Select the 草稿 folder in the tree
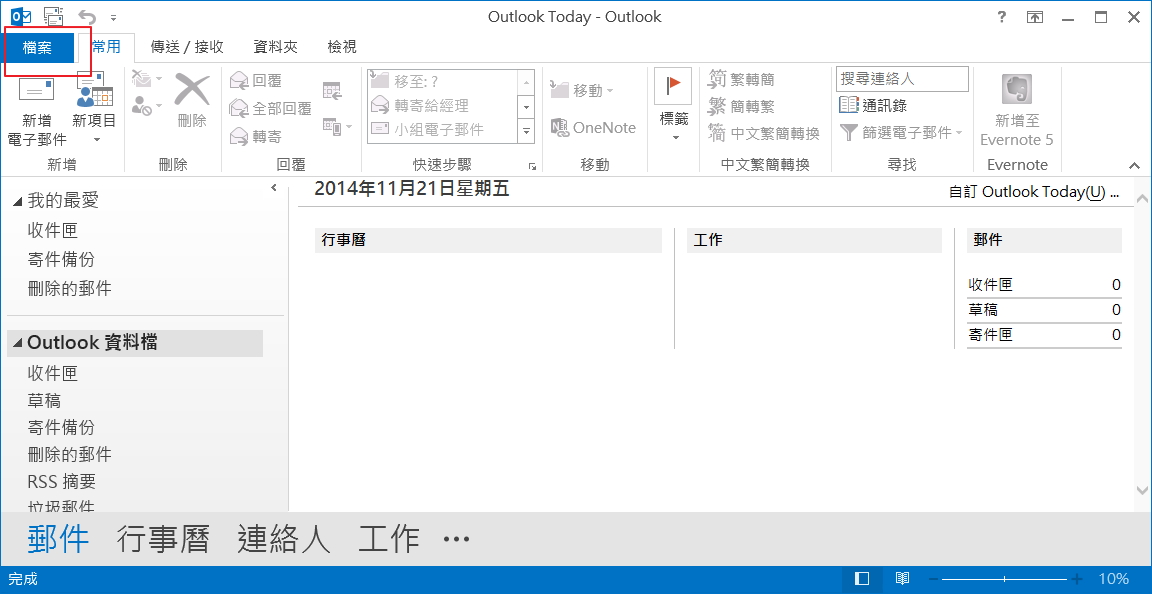This screenshot has width=1152, height=594. [x=44, y=401]
